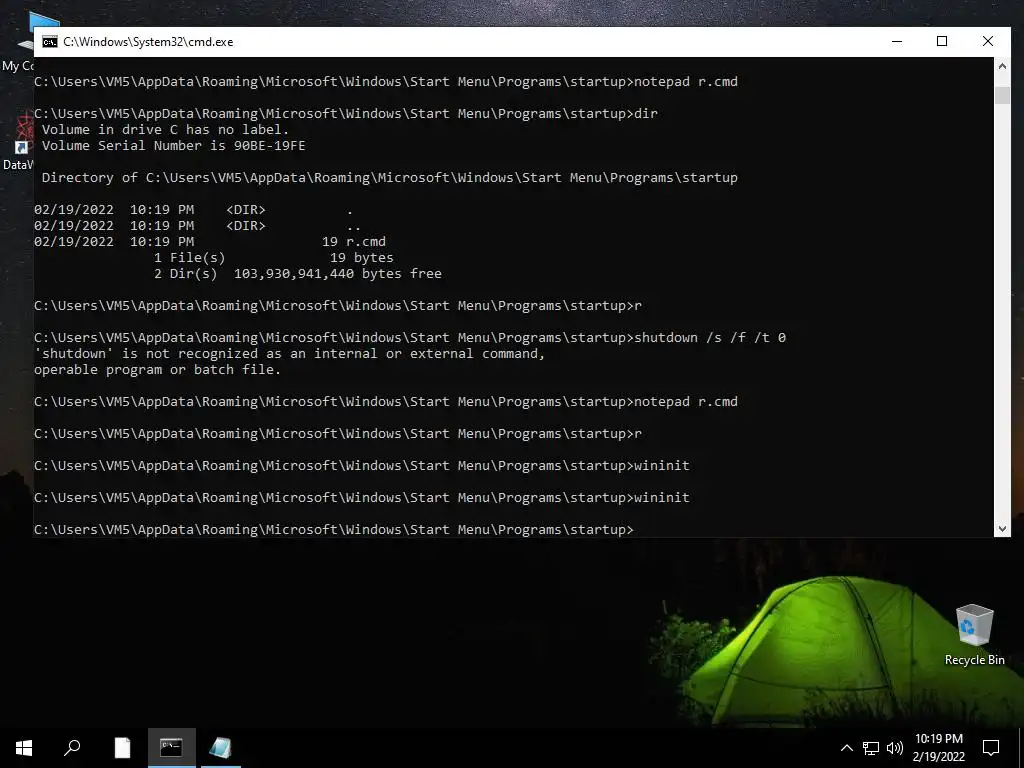This screenshot has height=768, width=1024.
Task: Click the console scrollbar down arrow
Action: tap(1002, 529)
